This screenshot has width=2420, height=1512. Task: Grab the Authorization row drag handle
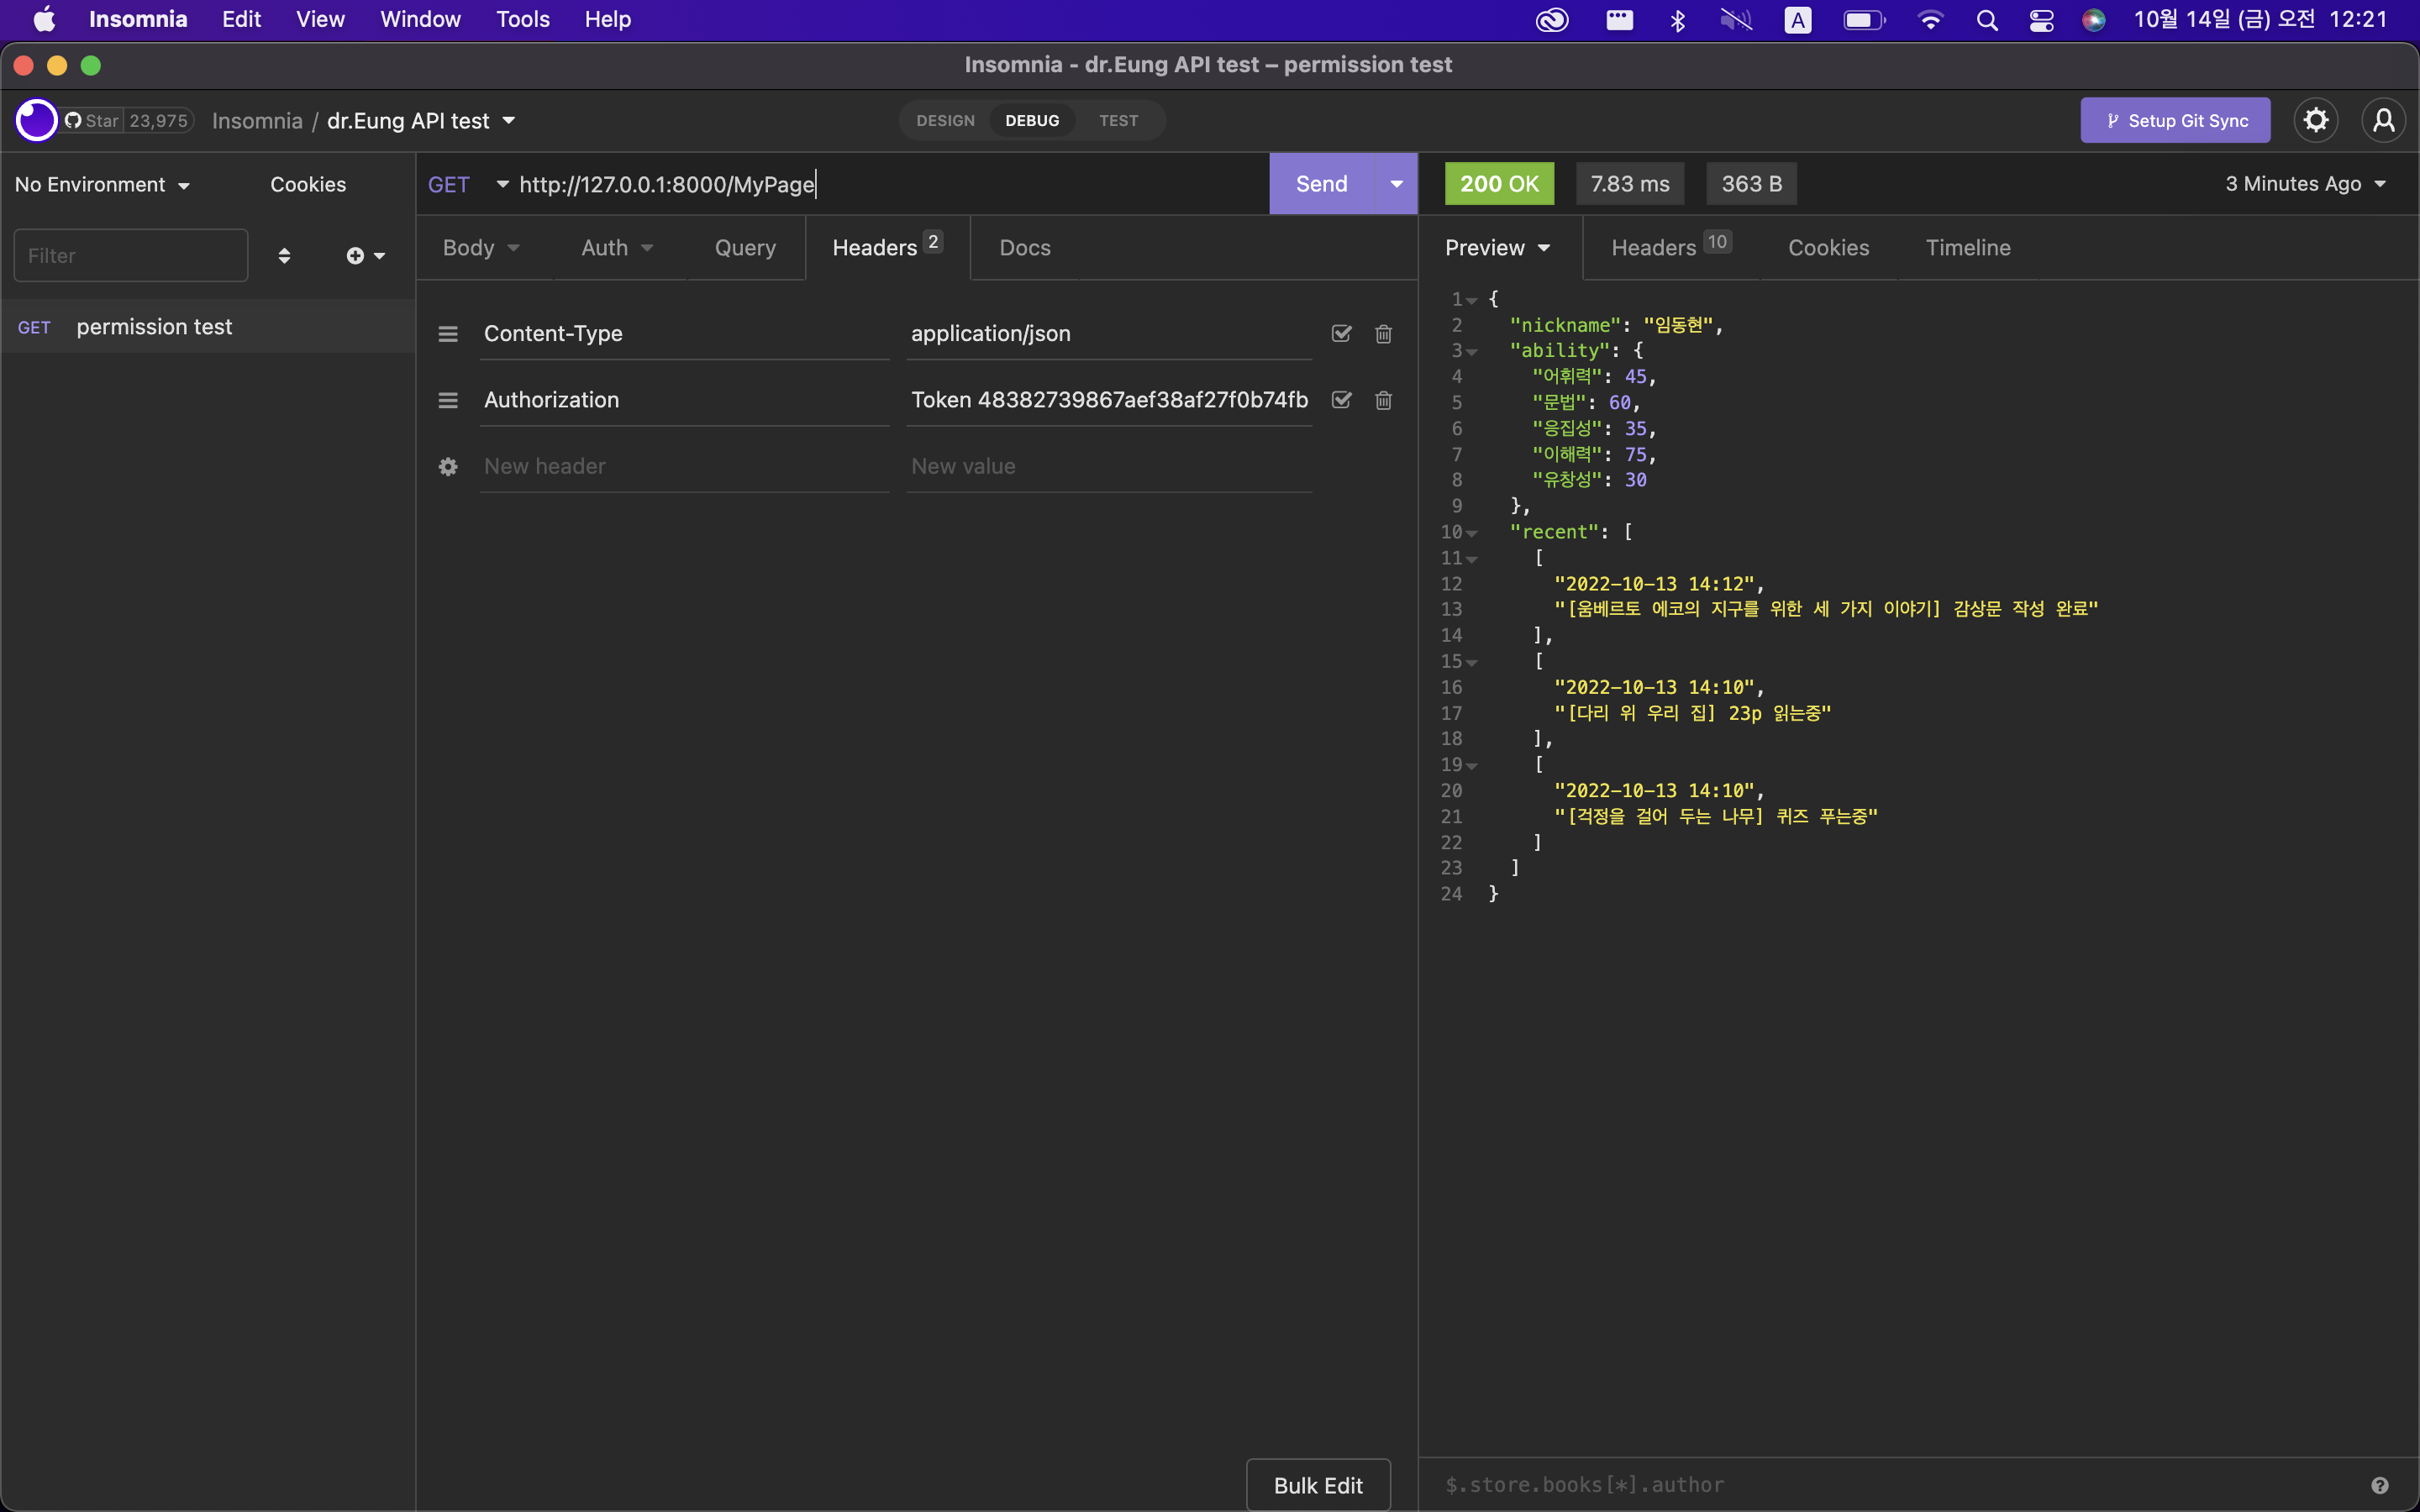(x=448, y=400)
